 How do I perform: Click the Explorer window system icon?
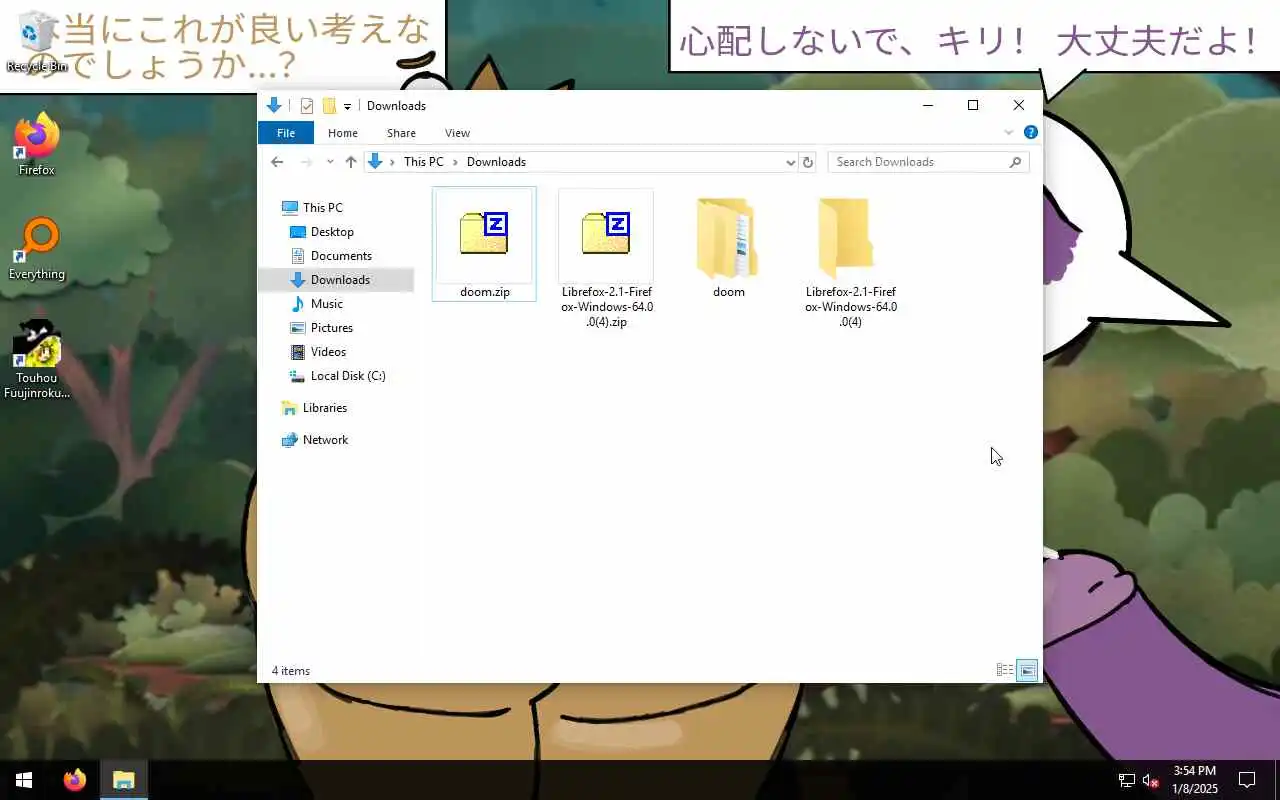coord(274,106)
